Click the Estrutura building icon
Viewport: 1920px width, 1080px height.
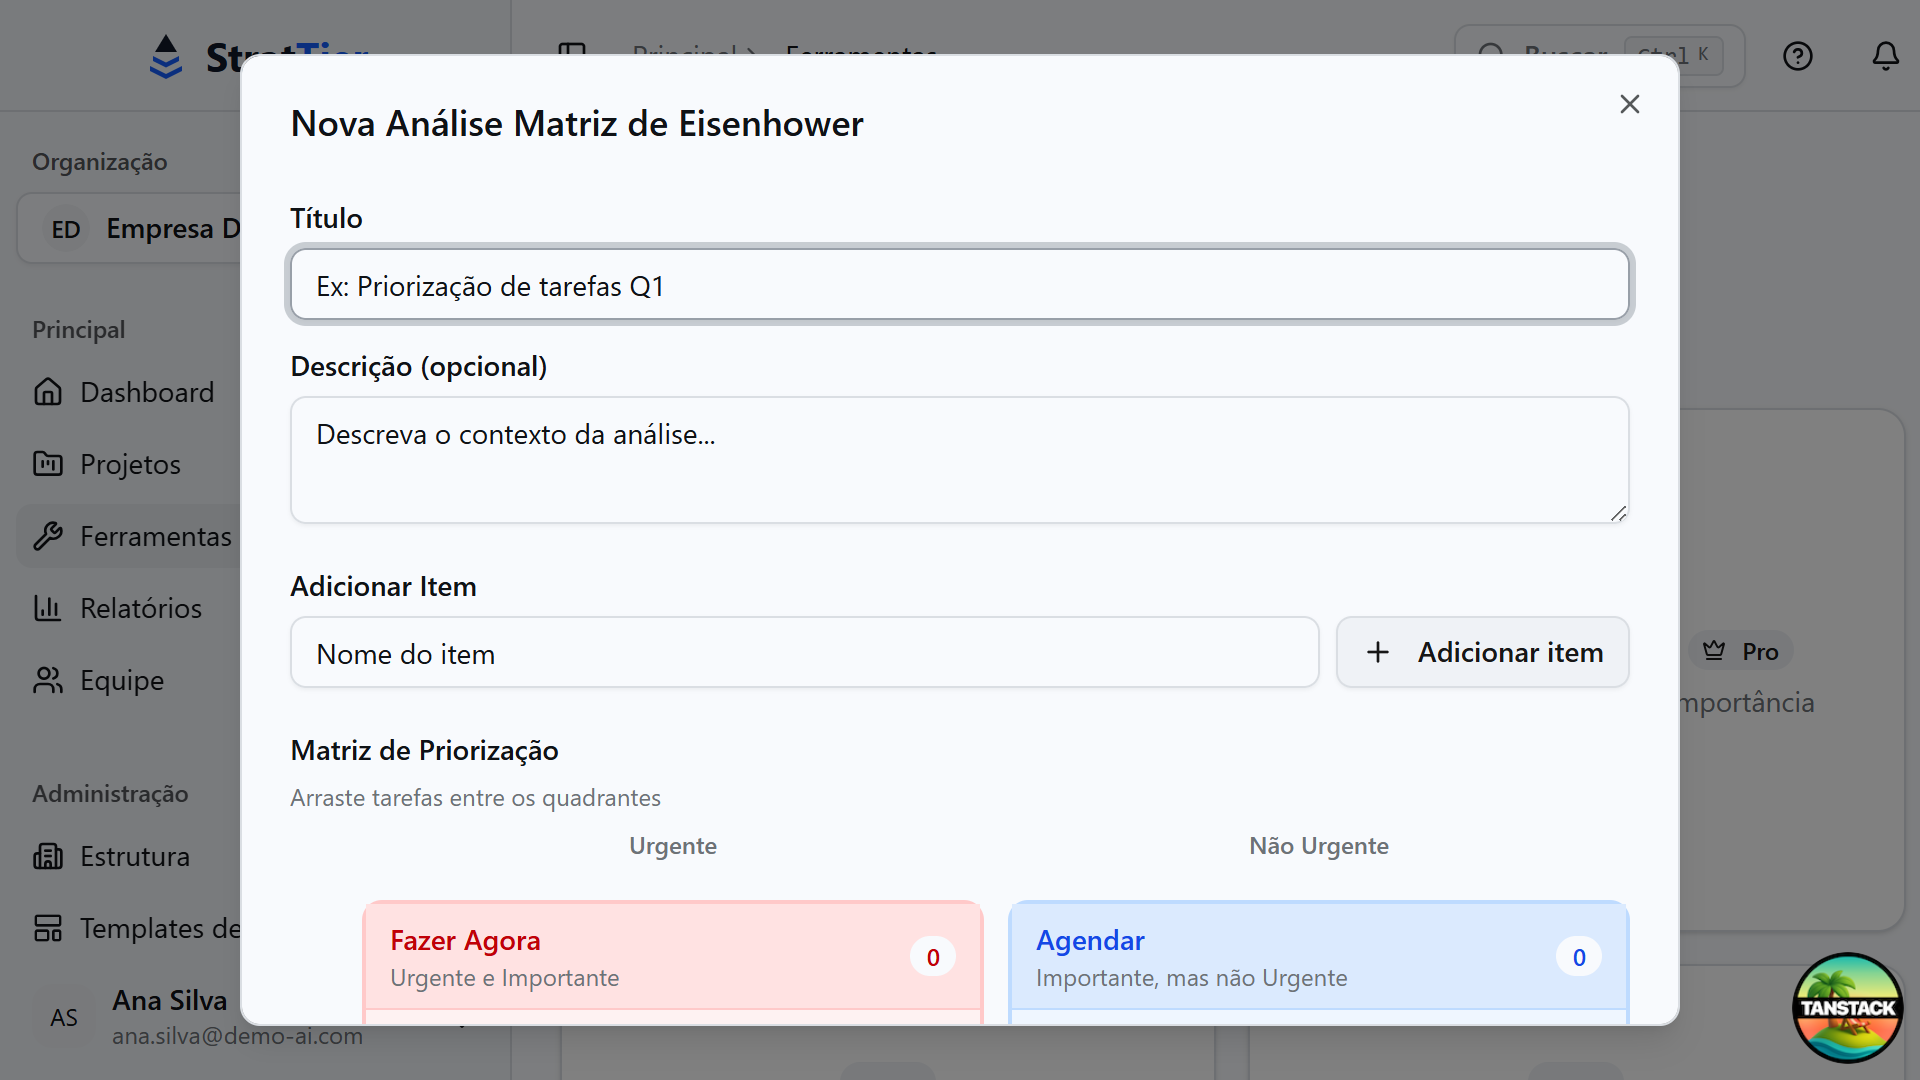click(48, 856)
